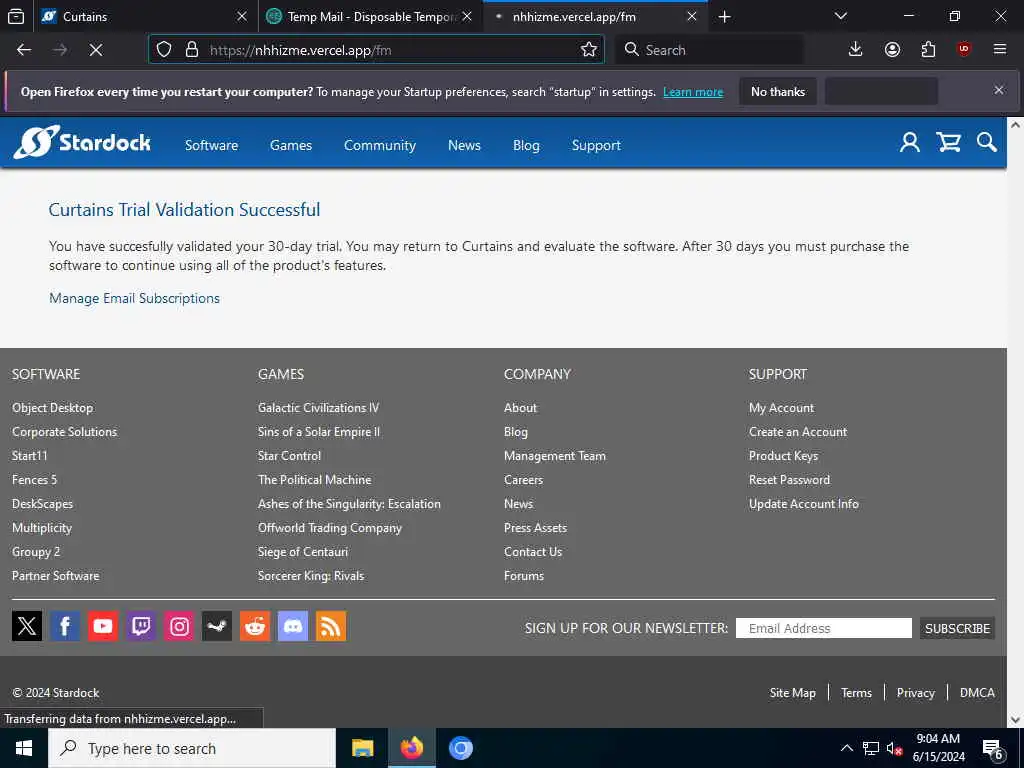Viewport: 1024px width, 768px height.
Task: Open the Object Desktop footer link
Action: (52, 408)
